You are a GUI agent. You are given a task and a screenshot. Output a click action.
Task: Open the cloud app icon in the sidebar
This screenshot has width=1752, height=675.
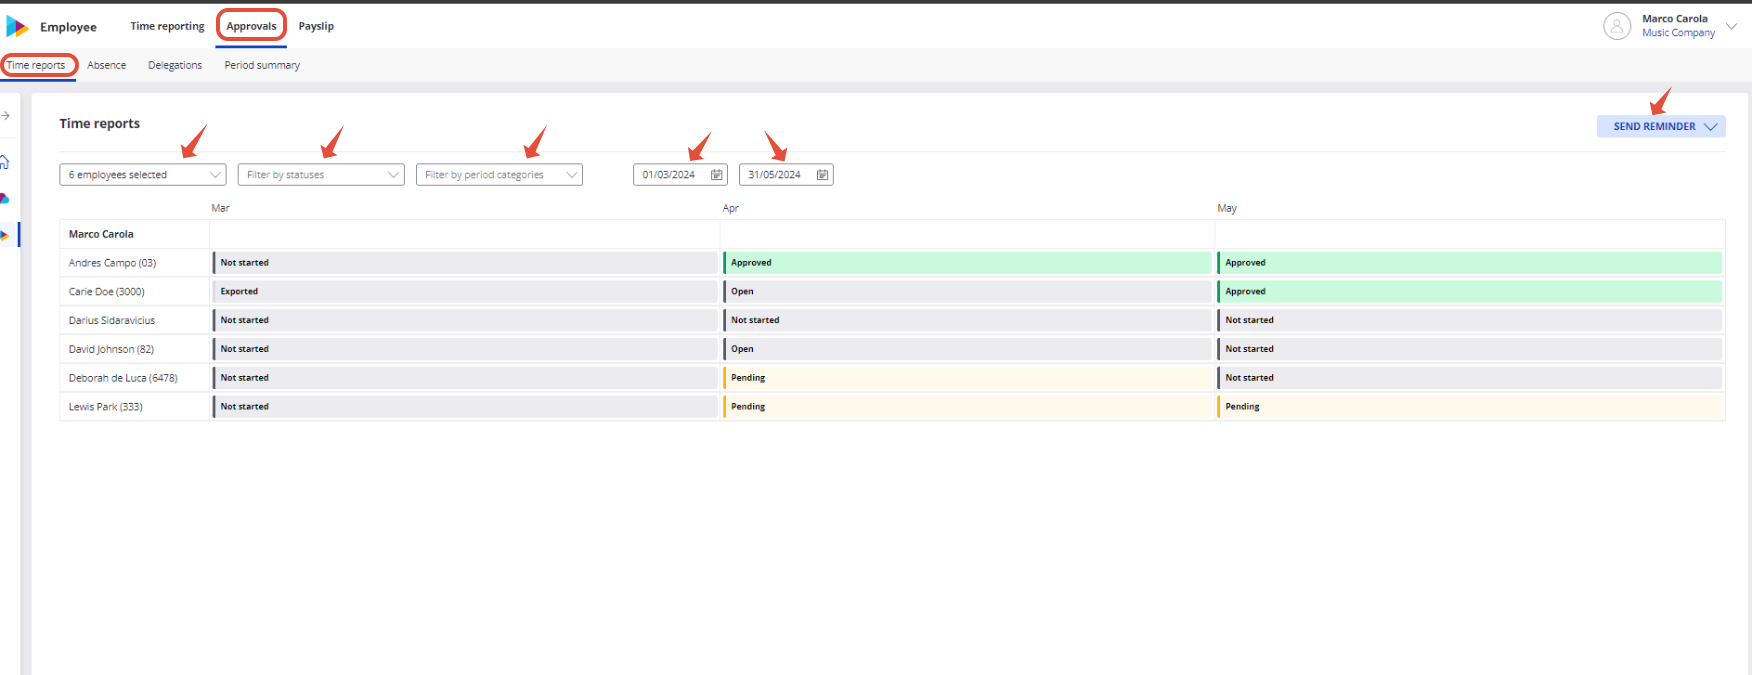tap(5, 198)
